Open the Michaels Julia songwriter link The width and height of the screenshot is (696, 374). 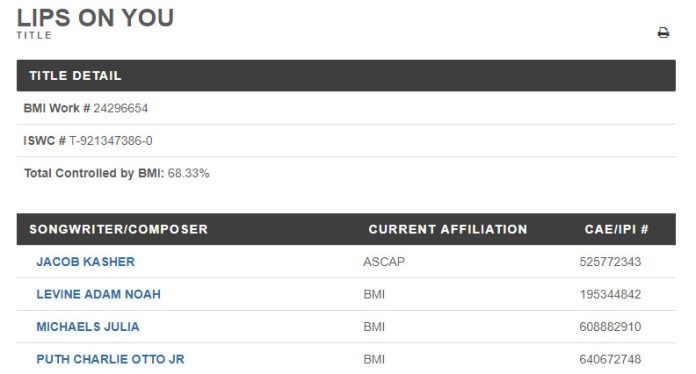point(88,327)
